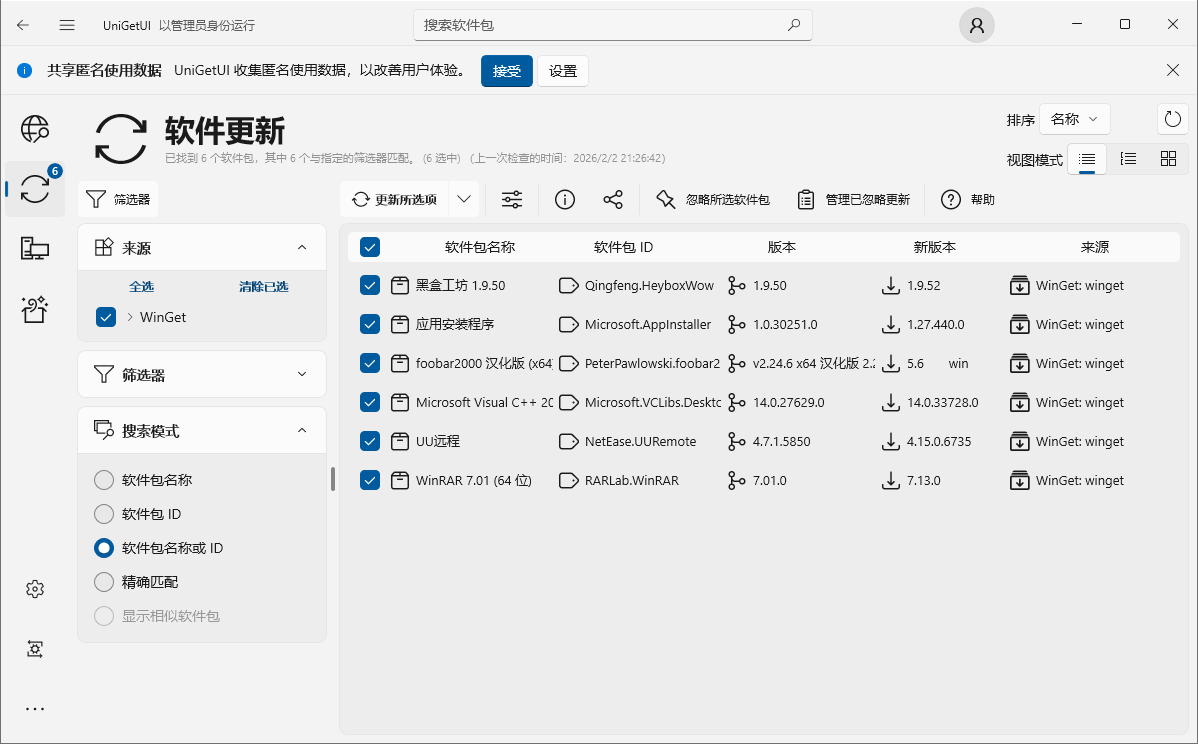Open the 排序 名称 sort dropdown
The image size is (1198, 744).
1074,119
